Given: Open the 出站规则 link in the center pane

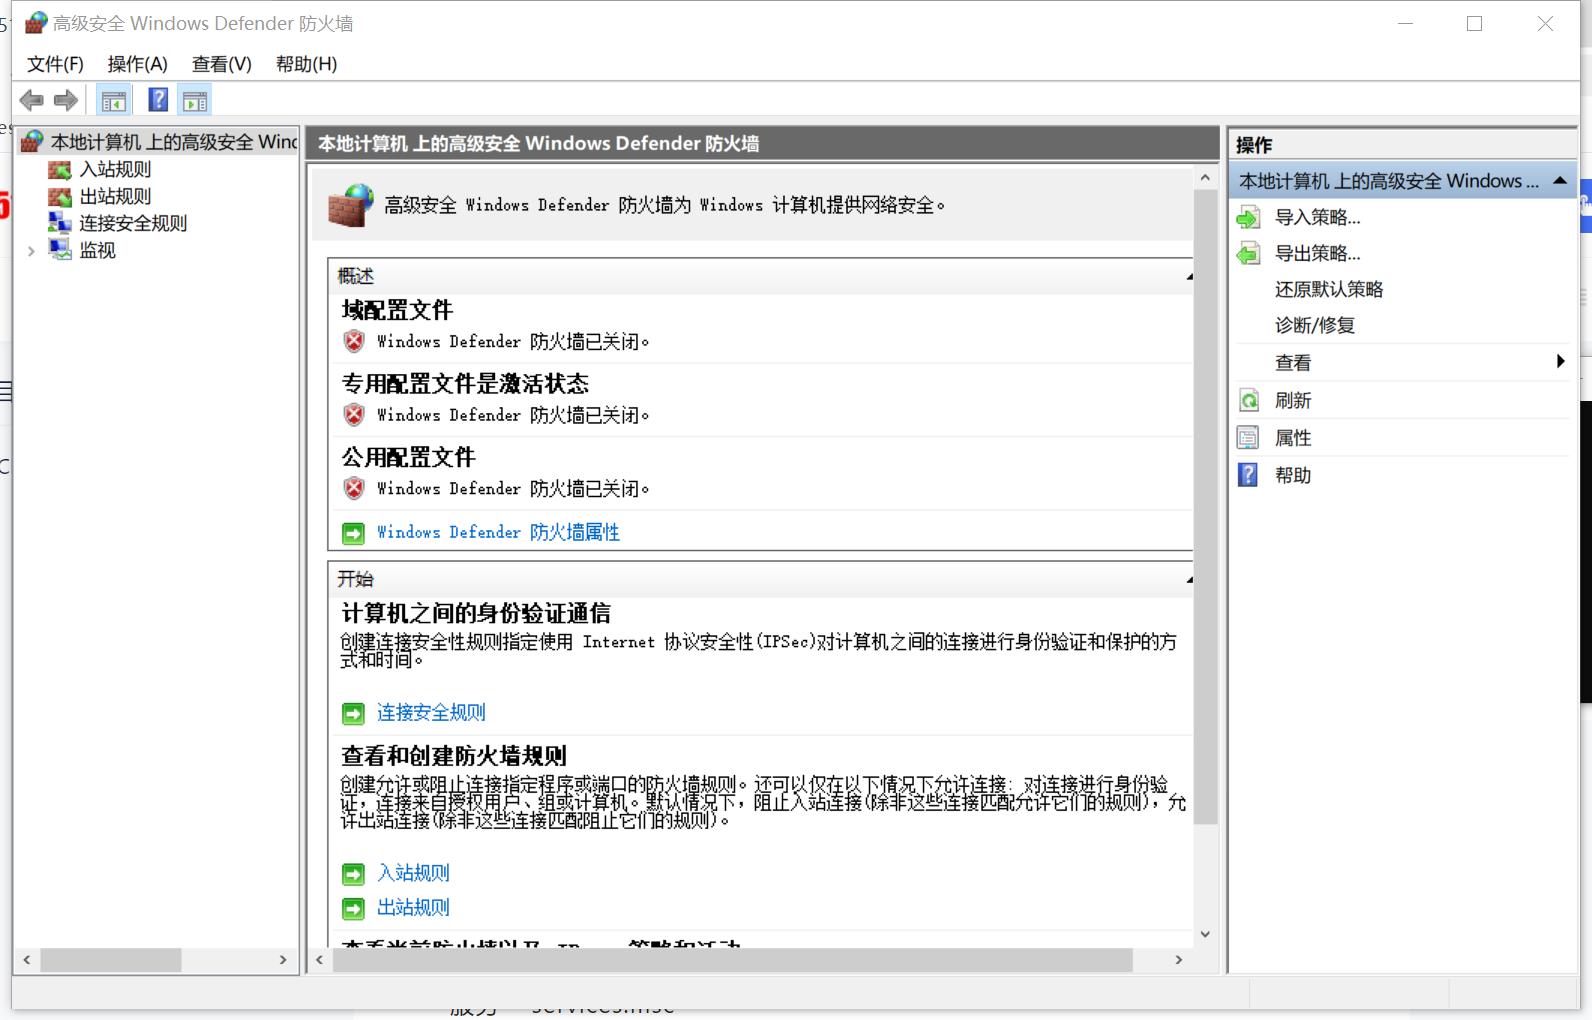Looking at the screenshot, I should 413,908.
